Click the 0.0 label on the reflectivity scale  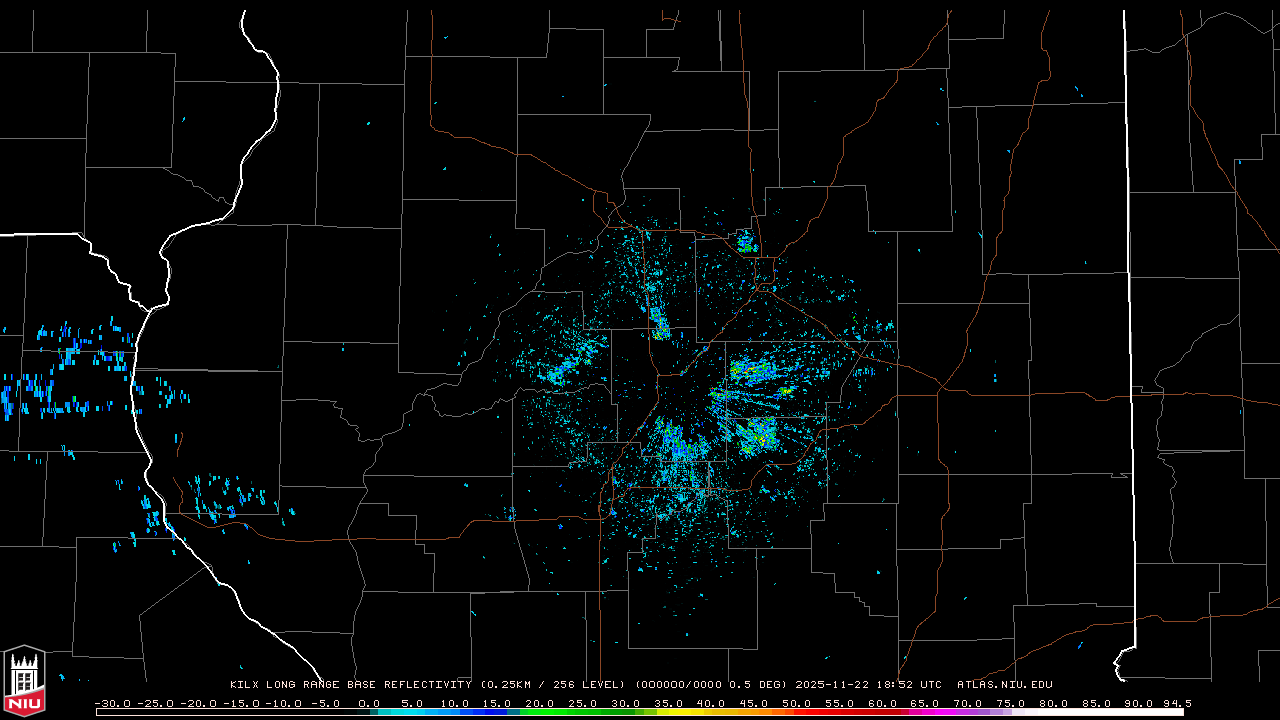point(369,703)
